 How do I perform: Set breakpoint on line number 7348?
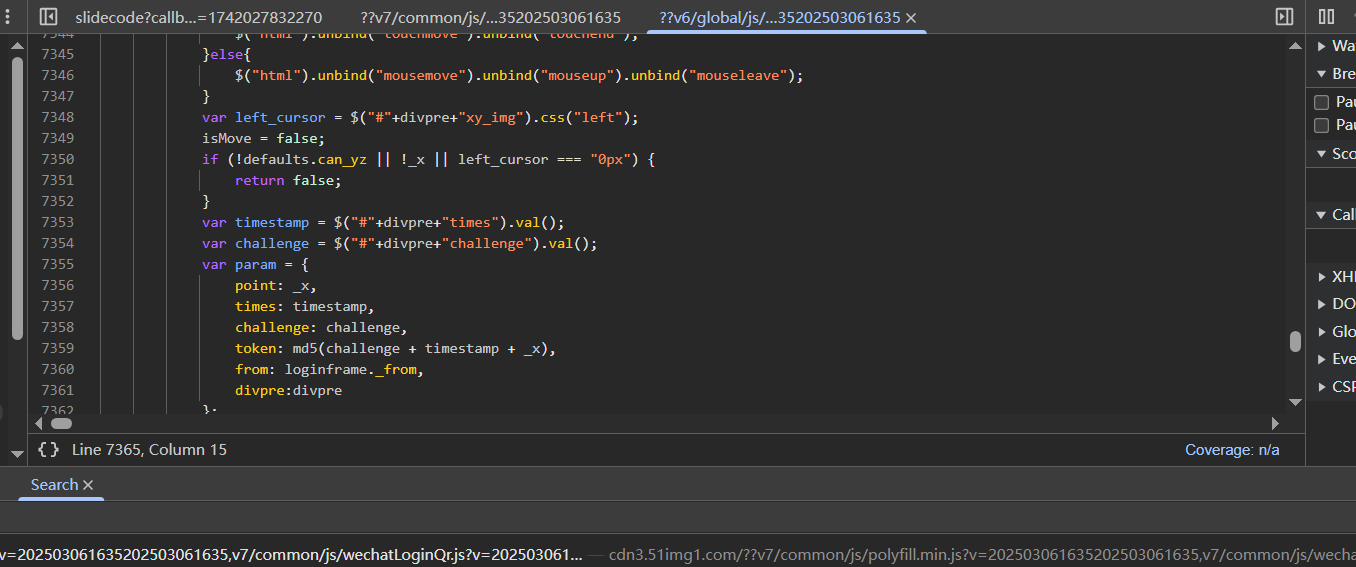click(57, 117)
